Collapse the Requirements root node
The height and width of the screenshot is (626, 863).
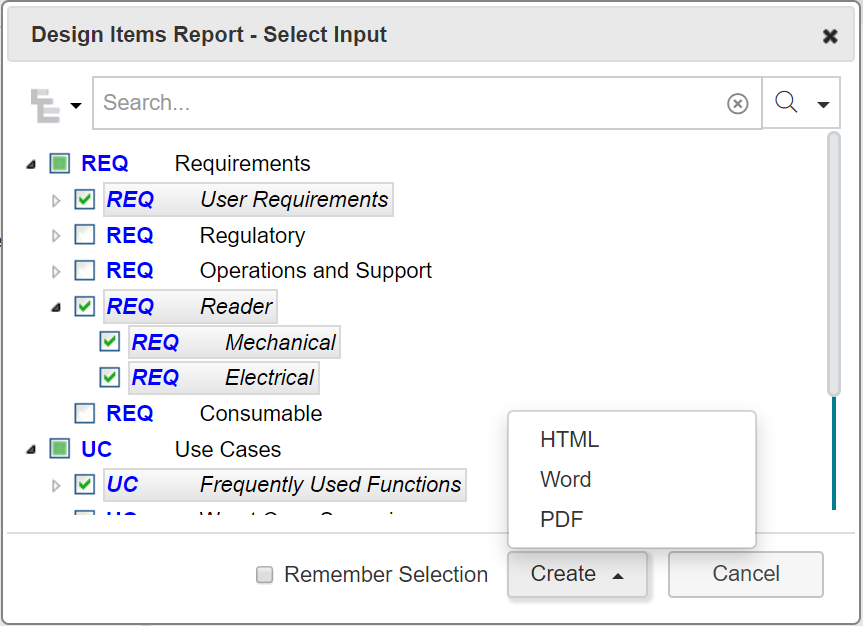(x=31, y=164)
